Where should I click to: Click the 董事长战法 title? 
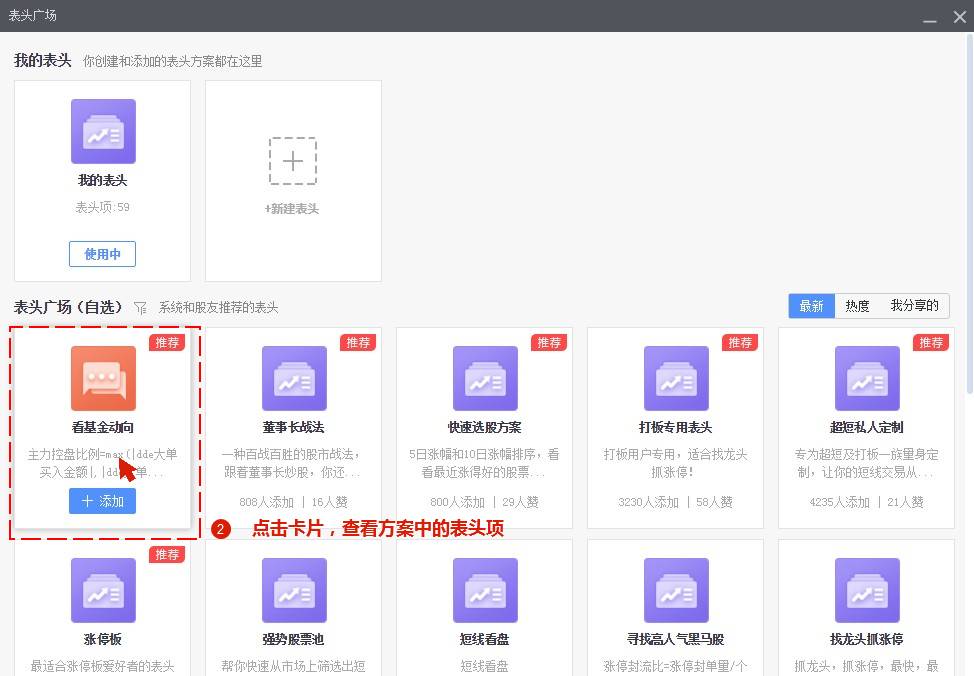(293, 427)
